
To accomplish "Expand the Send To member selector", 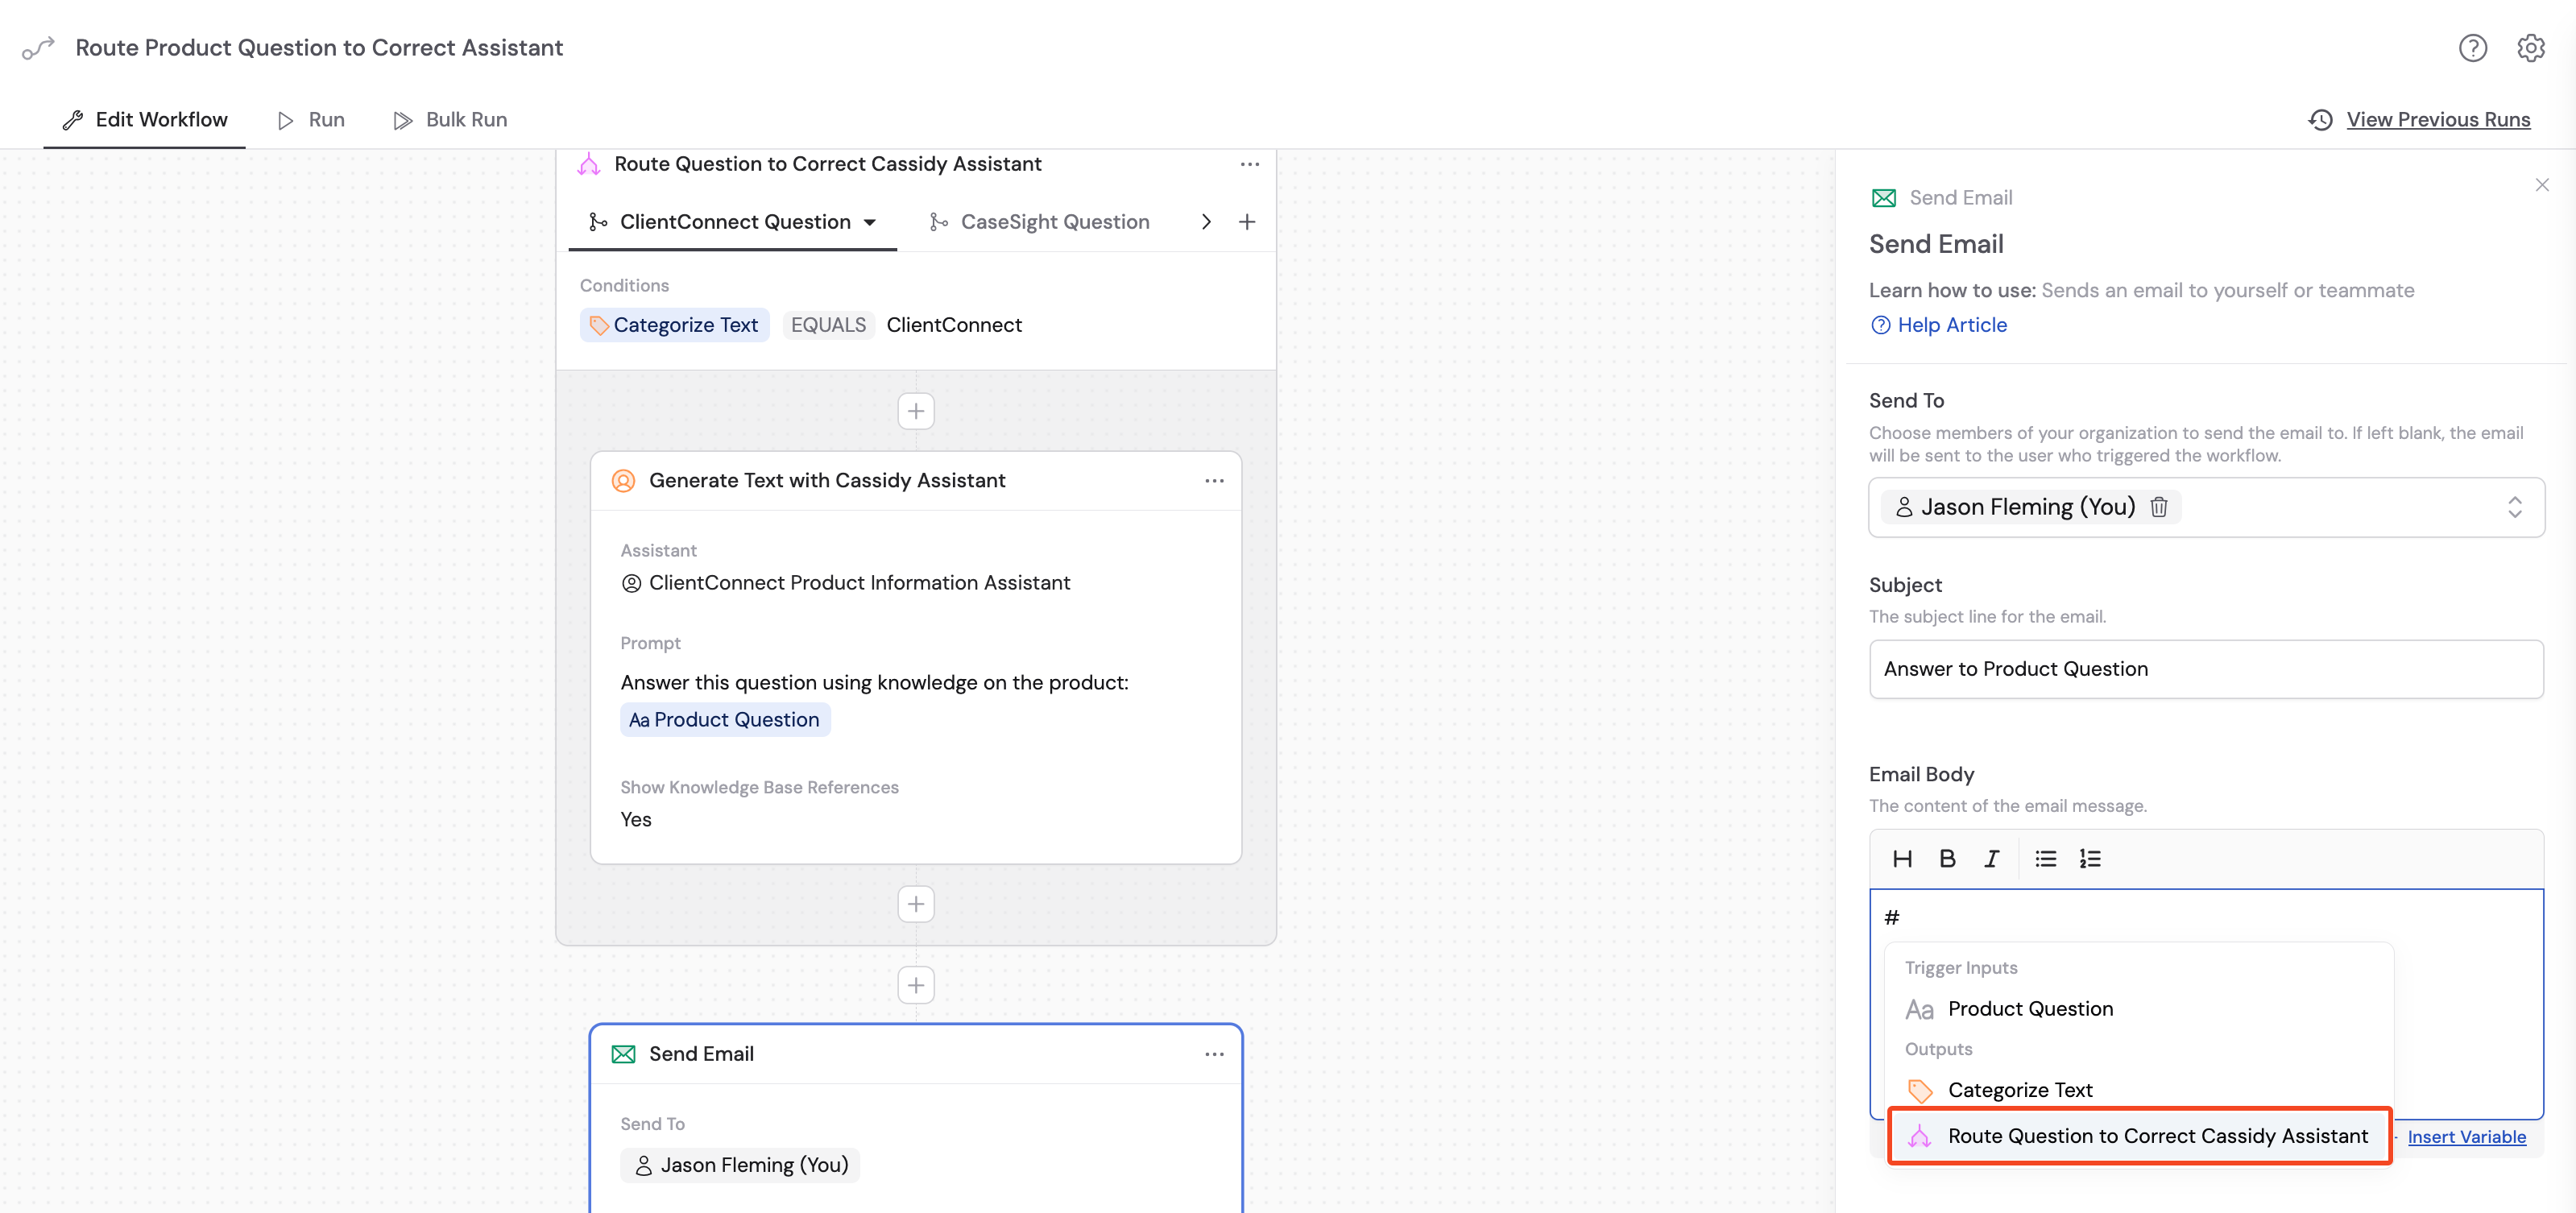I will point(2514,507).
